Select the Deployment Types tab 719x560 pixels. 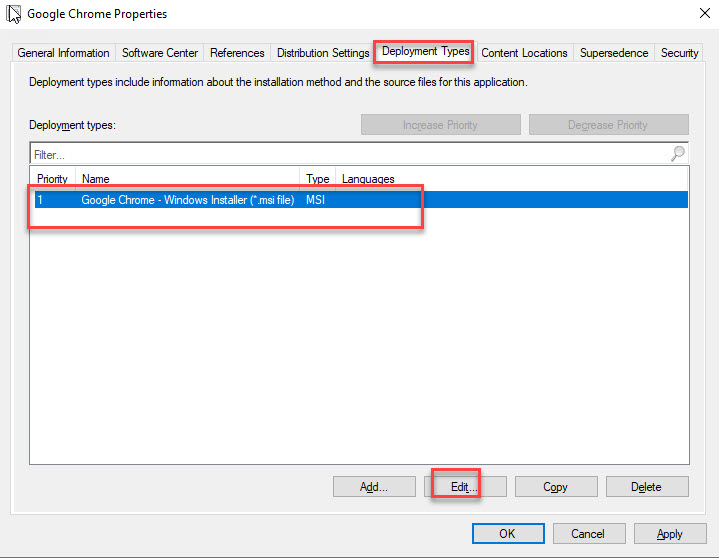tap(425, 52)
